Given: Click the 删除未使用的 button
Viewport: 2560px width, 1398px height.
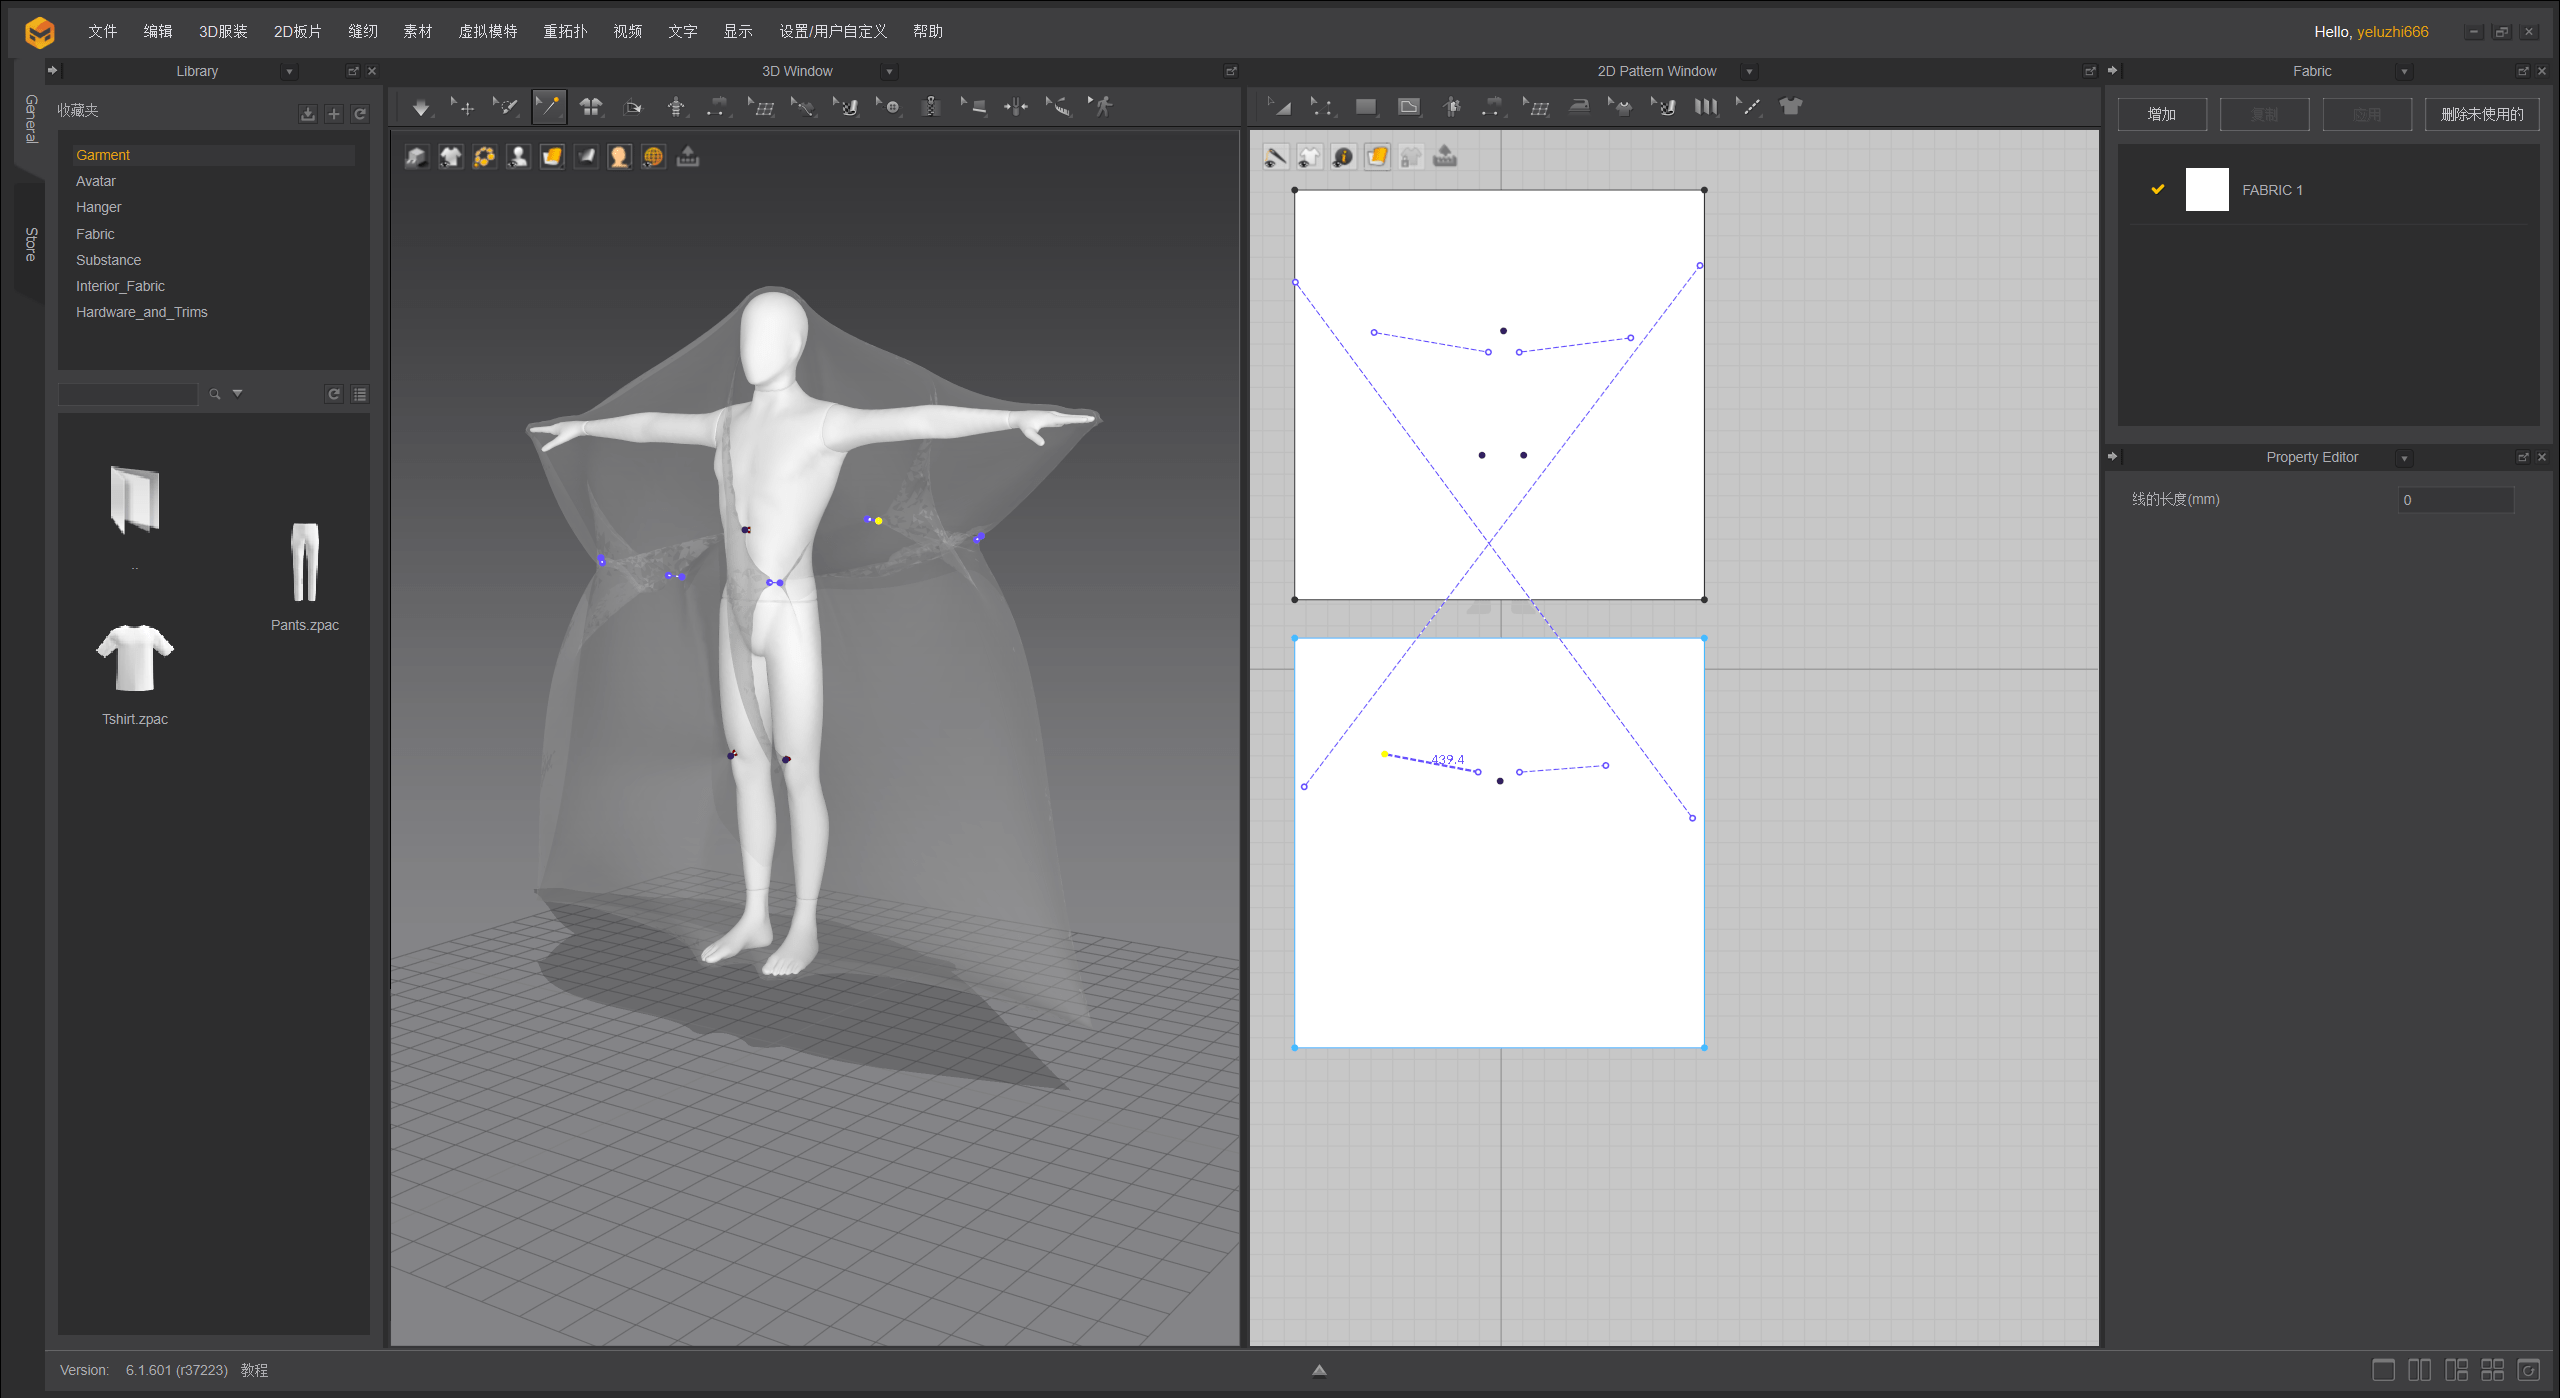Looking at the screenshot, I should tap(2481, 114).
